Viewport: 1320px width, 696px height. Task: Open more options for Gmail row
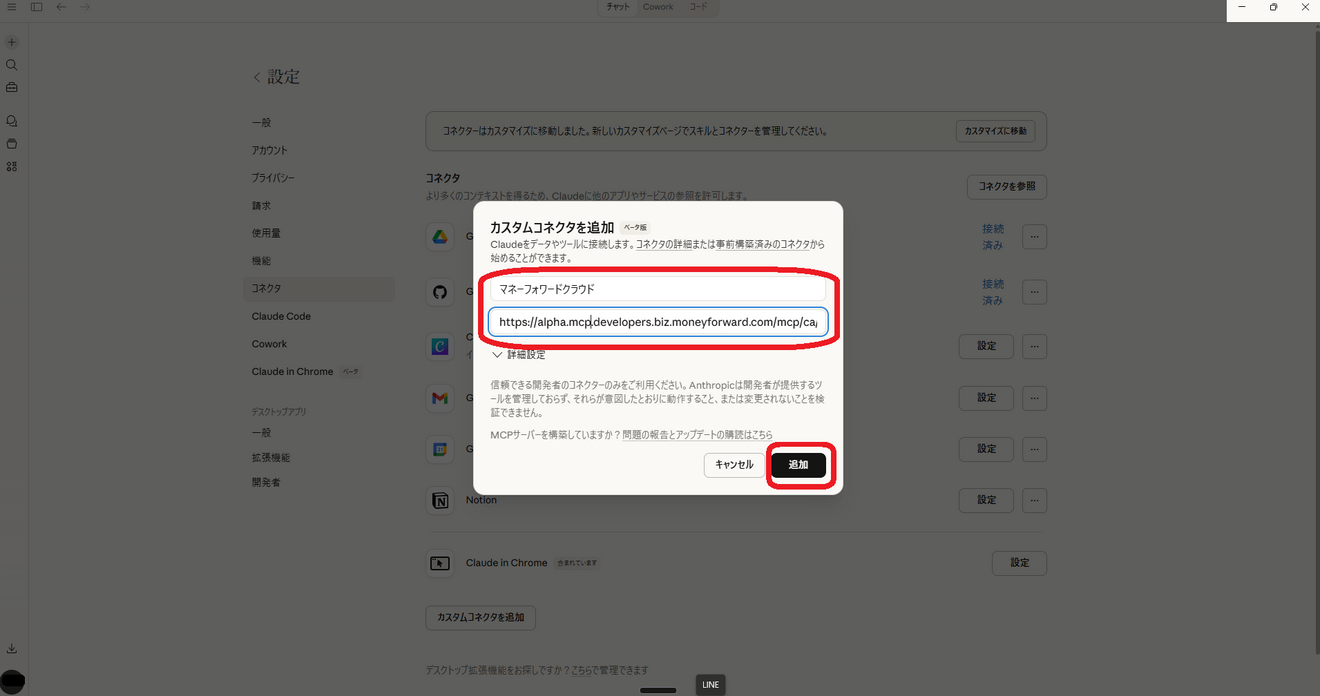pos(1034,398)
